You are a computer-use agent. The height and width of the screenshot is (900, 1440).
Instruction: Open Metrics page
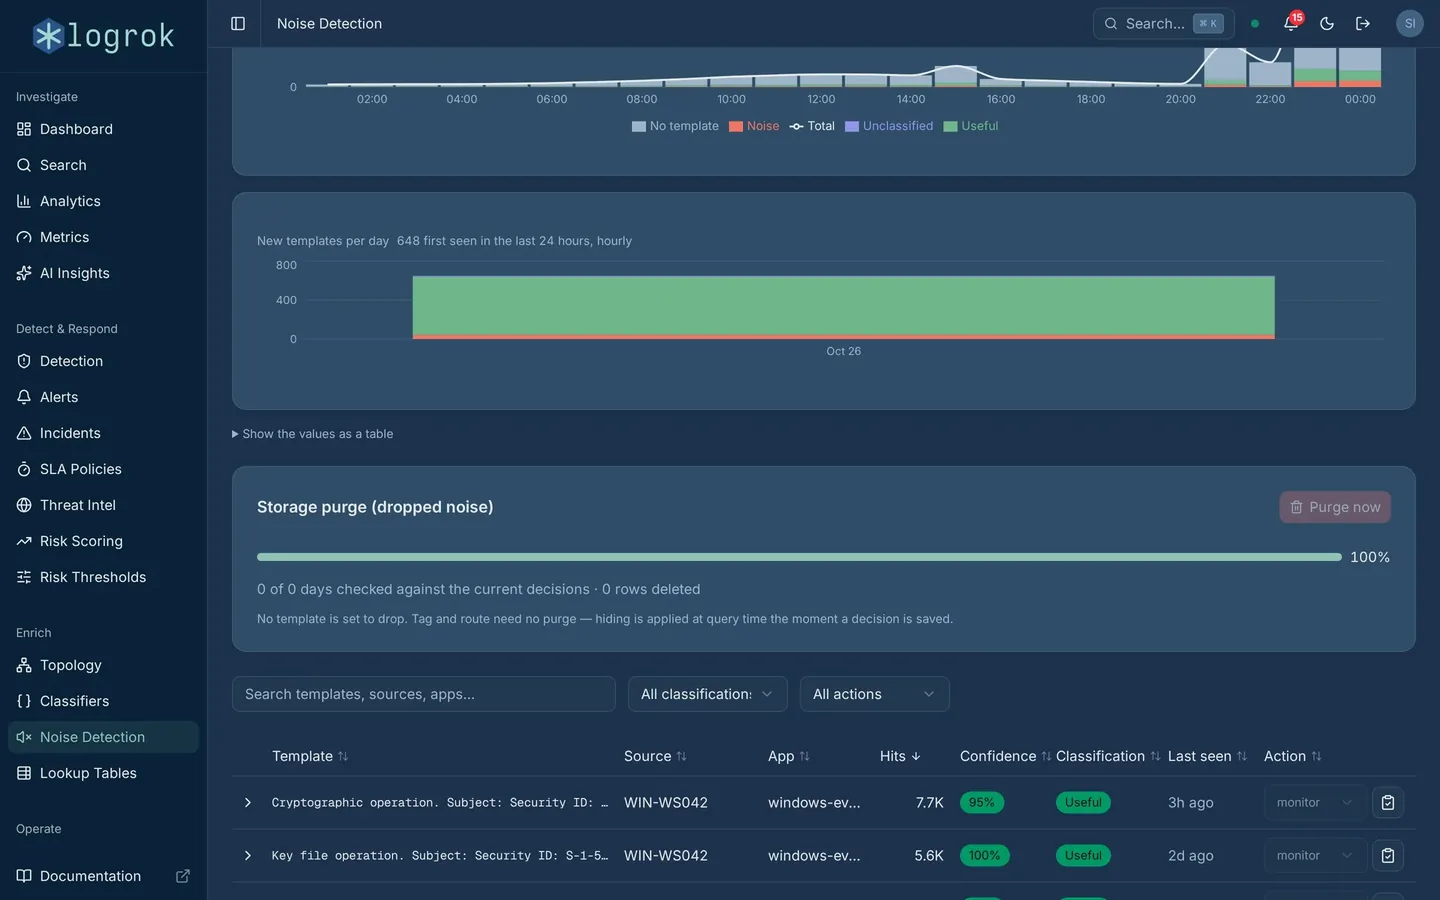click(x=103, y=237)
